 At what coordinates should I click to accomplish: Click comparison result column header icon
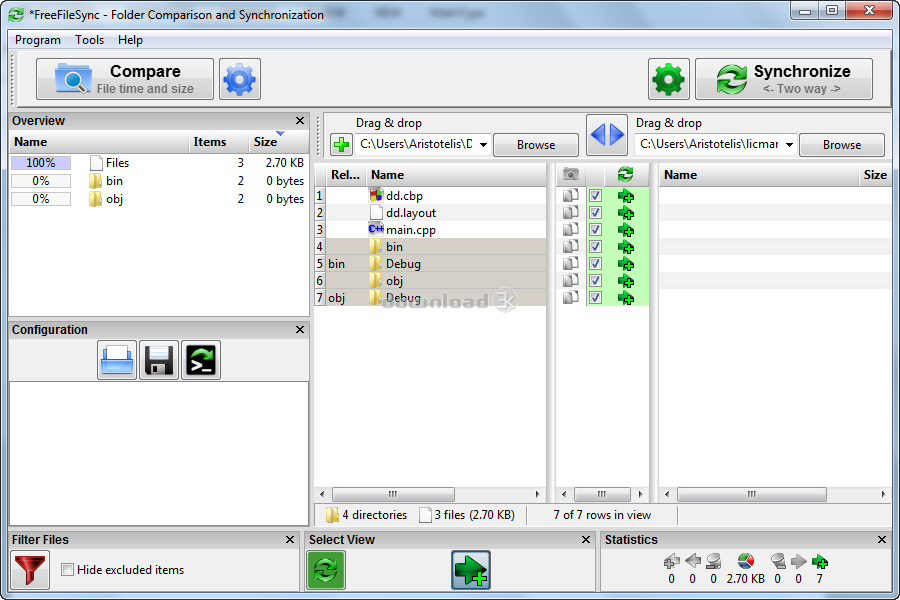click(571, 175)
